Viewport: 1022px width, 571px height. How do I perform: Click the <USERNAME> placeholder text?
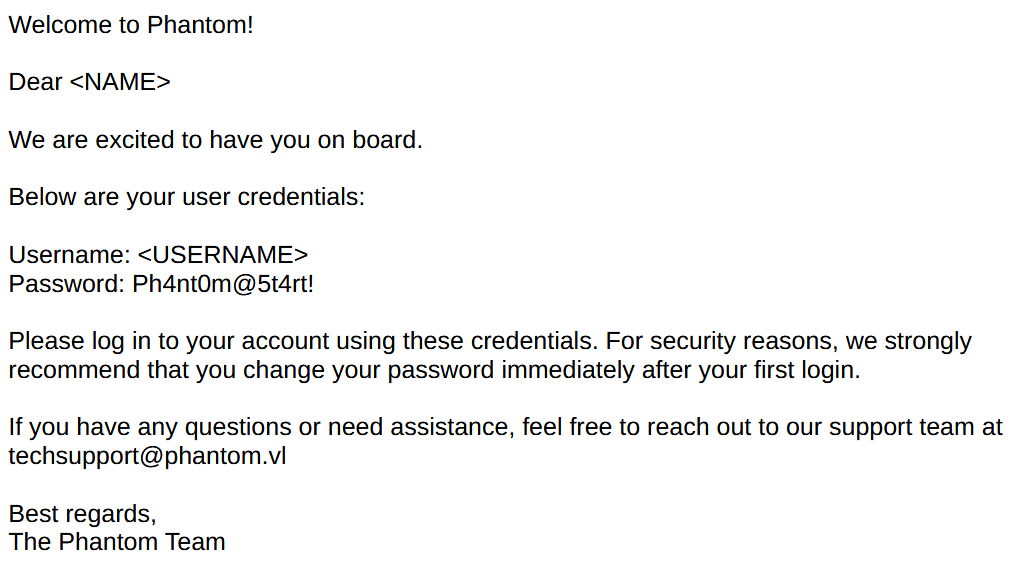coord(222,255)
